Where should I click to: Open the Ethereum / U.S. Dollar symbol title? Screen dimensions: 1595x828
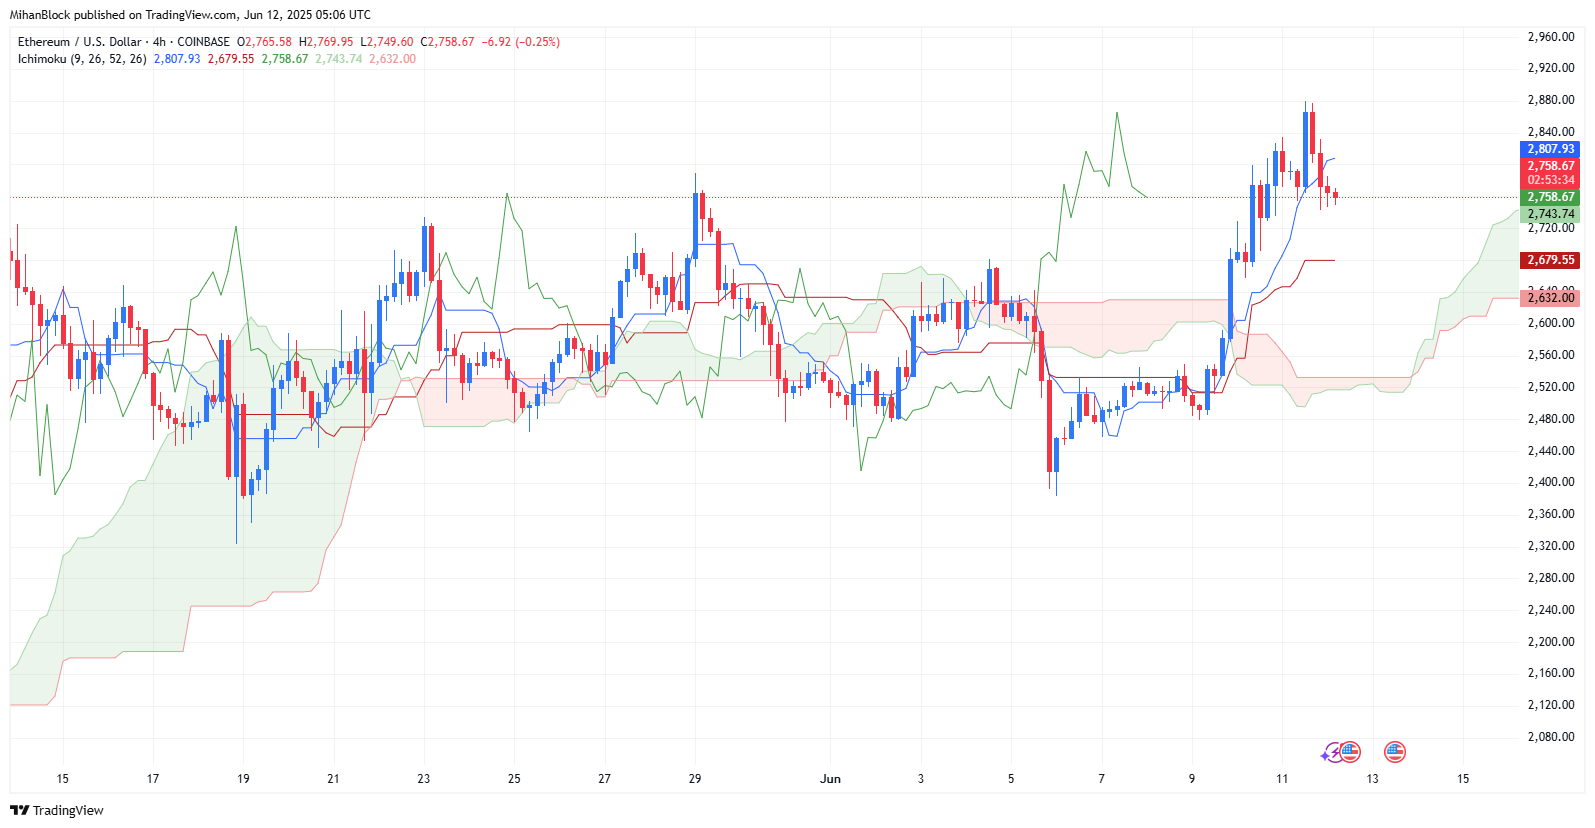pyautogui.click(x=80, y=42)
